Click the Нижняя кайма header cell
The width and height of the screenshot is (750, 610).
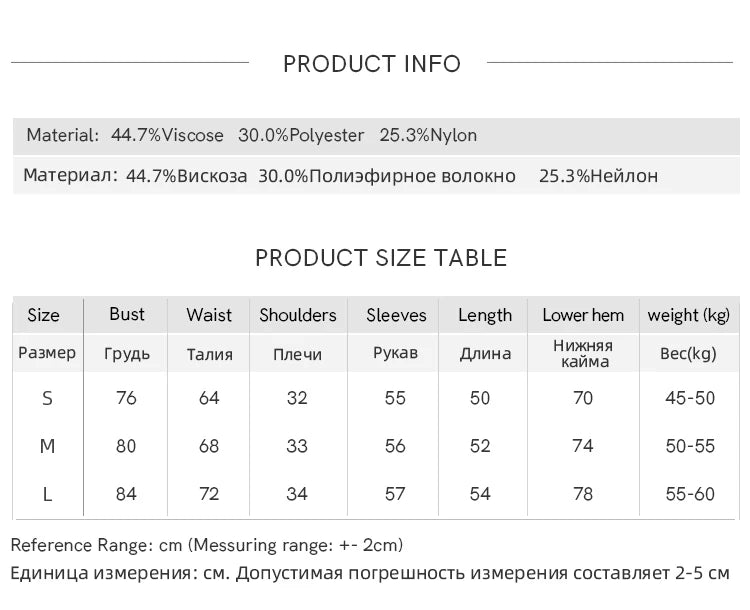tap(584, 353)
